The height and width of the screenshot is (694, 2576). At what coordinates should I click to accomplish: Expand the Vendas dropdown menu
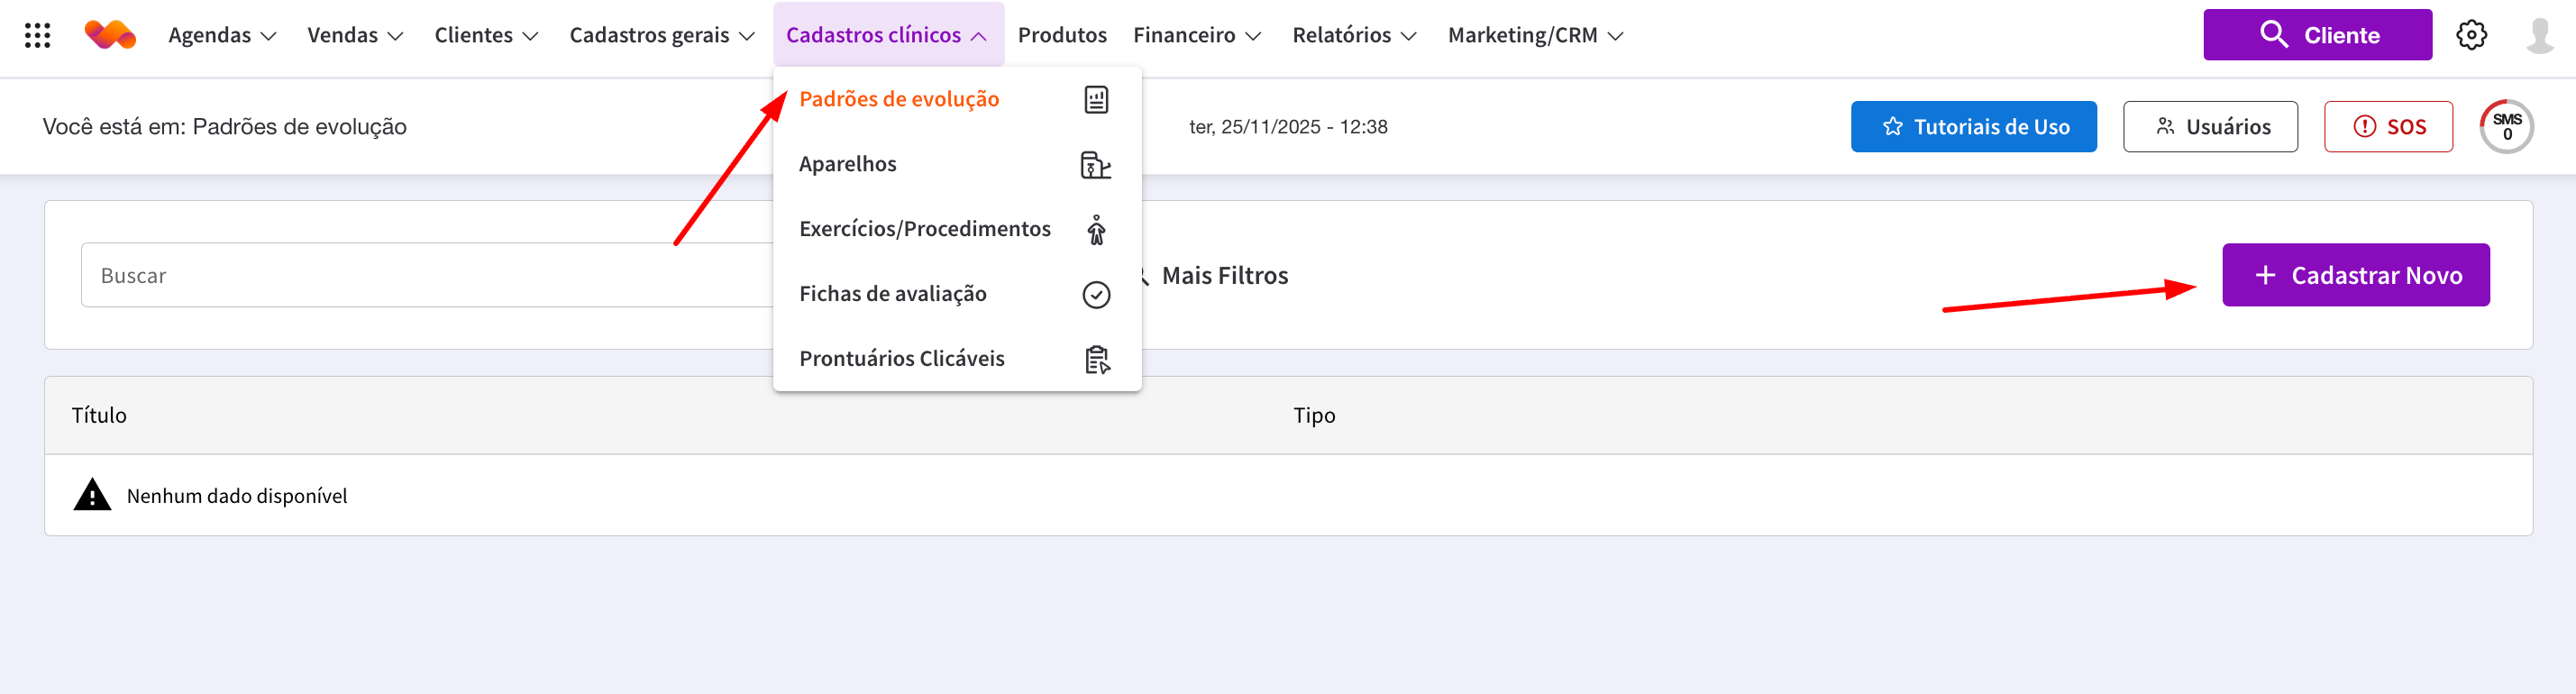tap(355, 35)
